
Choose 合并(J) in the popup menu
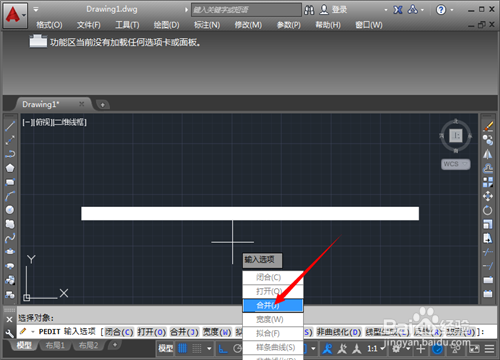273,305
